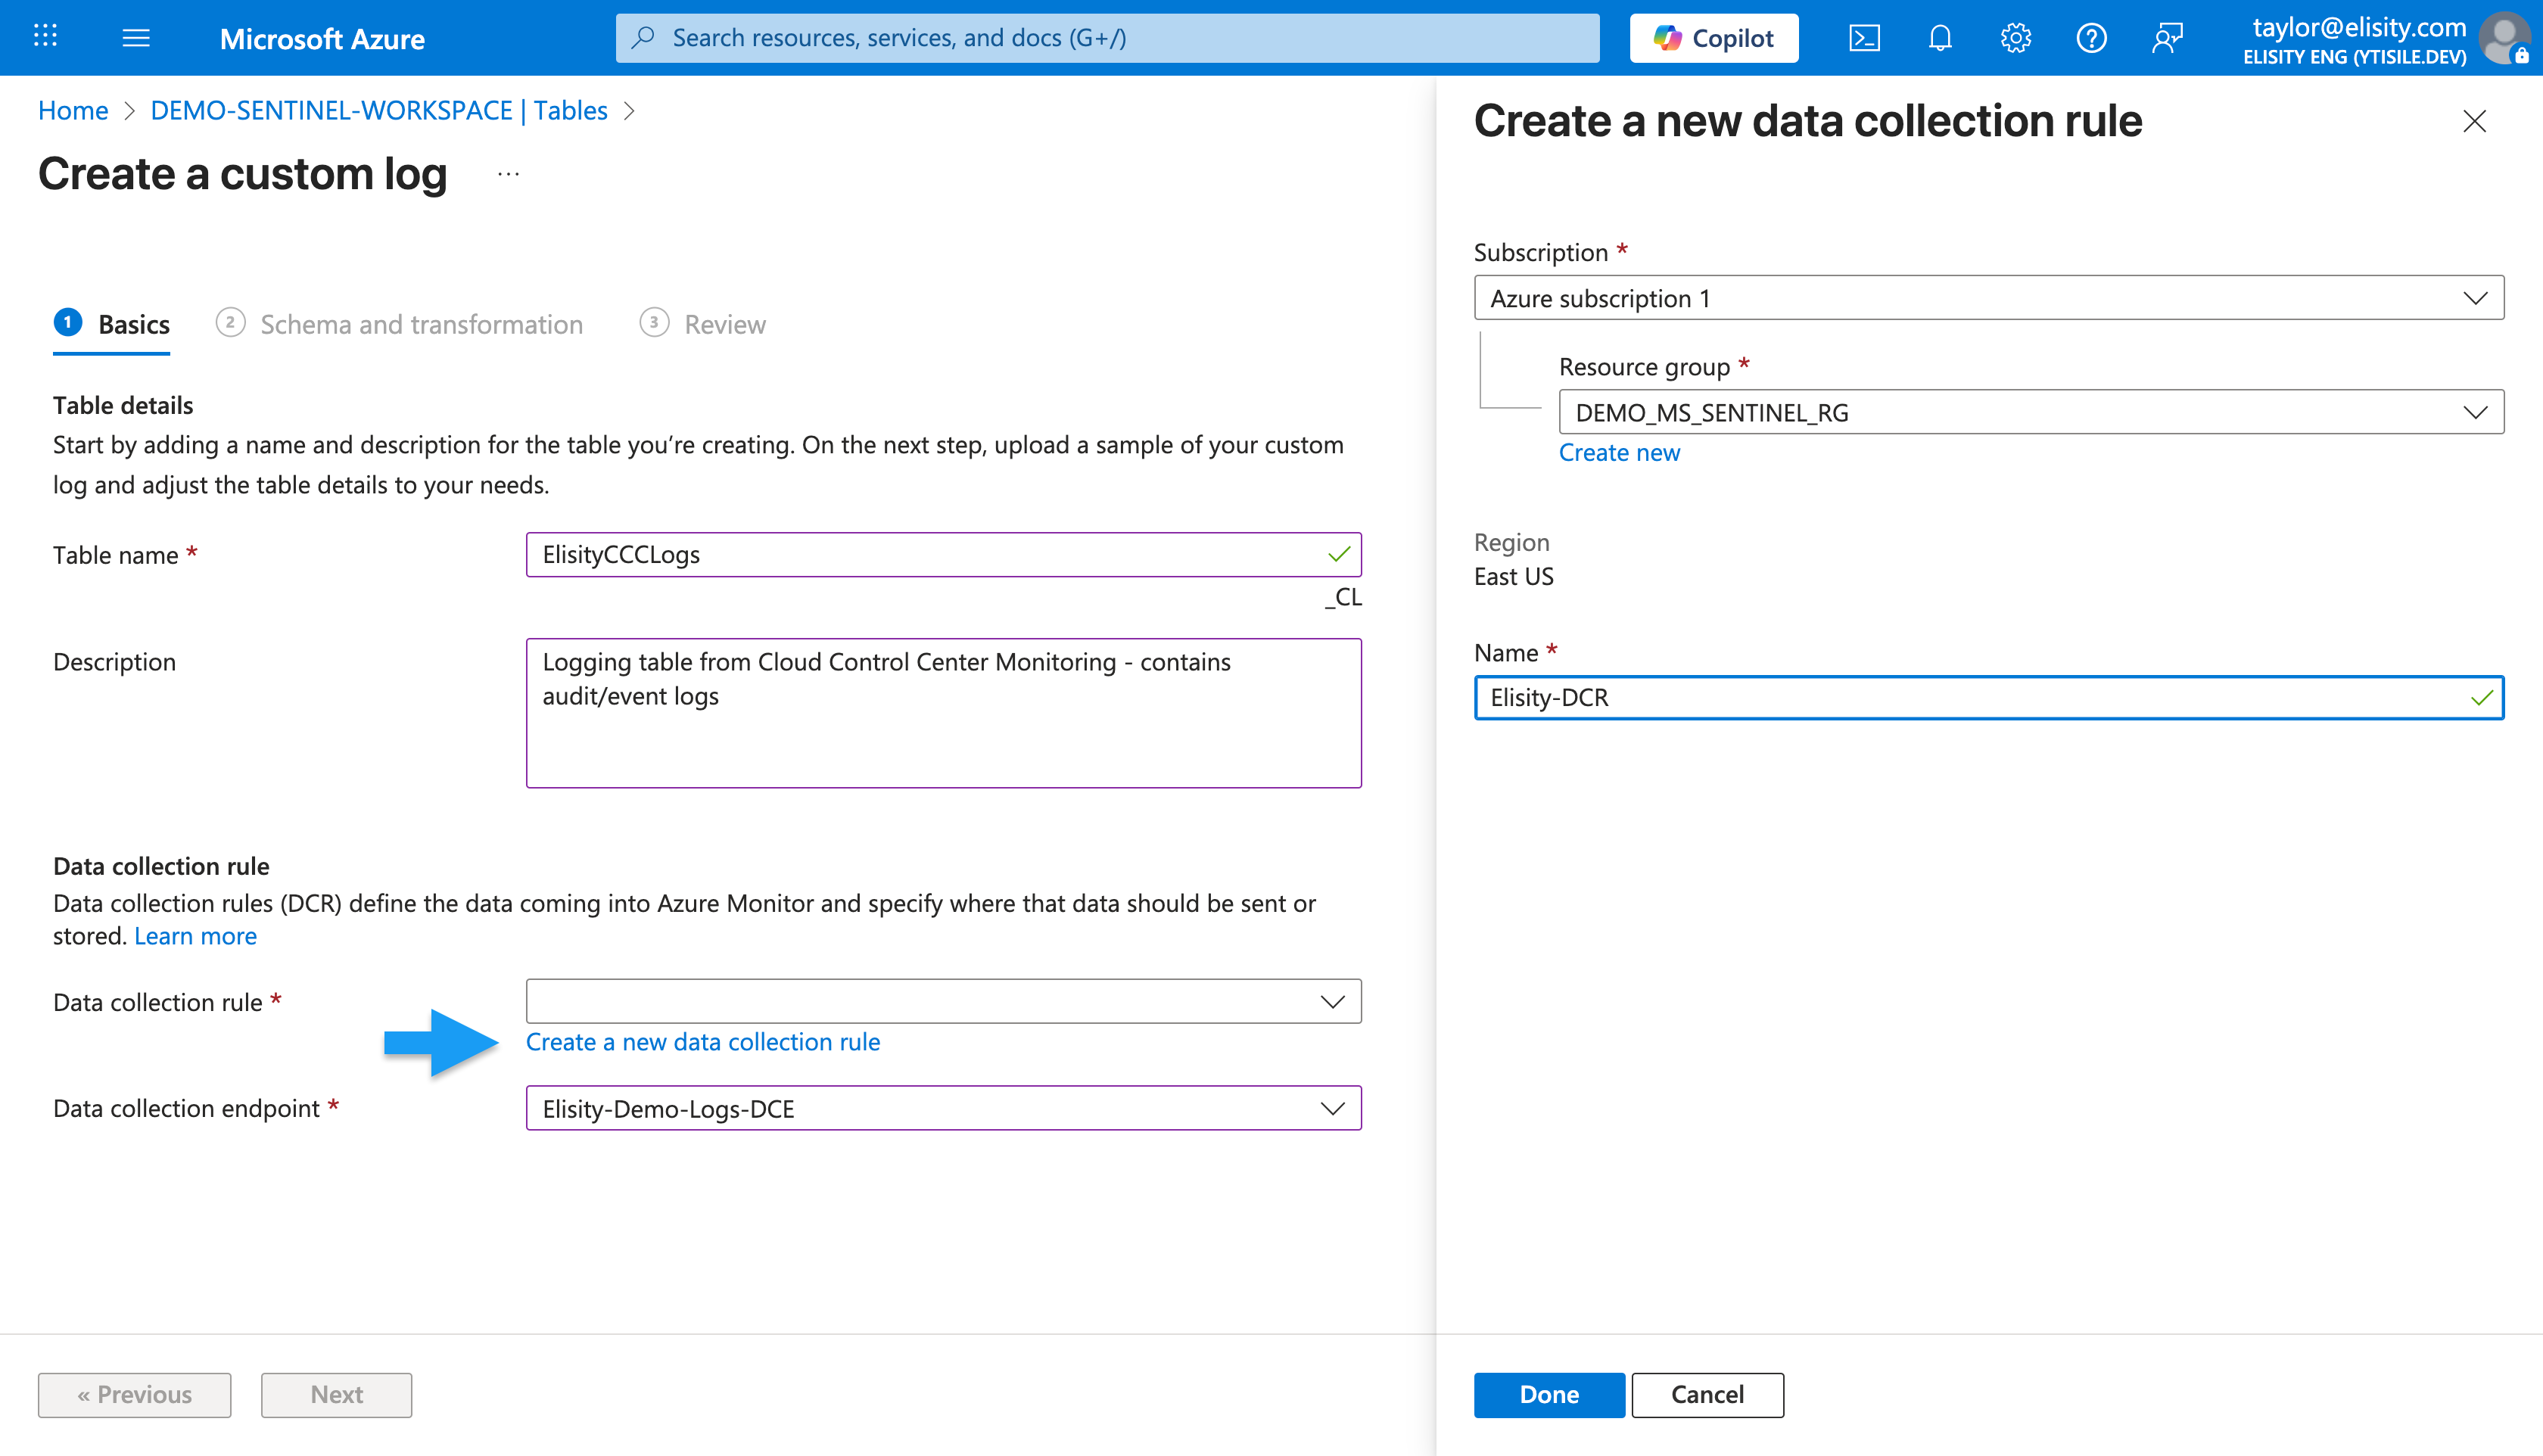Open the Help question mark icon
The width and height of the screenshot is (2543, 1456).
2091,38
